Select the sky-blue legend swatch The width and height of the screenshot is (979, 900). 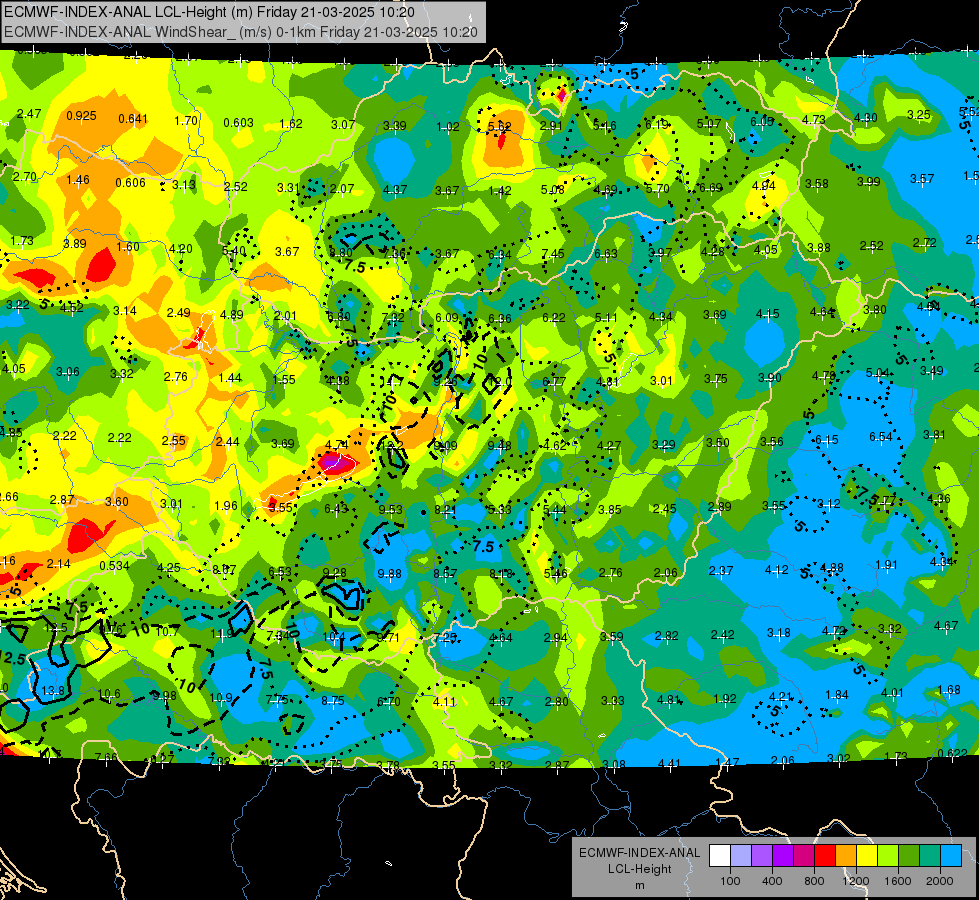tap(952, 856)
